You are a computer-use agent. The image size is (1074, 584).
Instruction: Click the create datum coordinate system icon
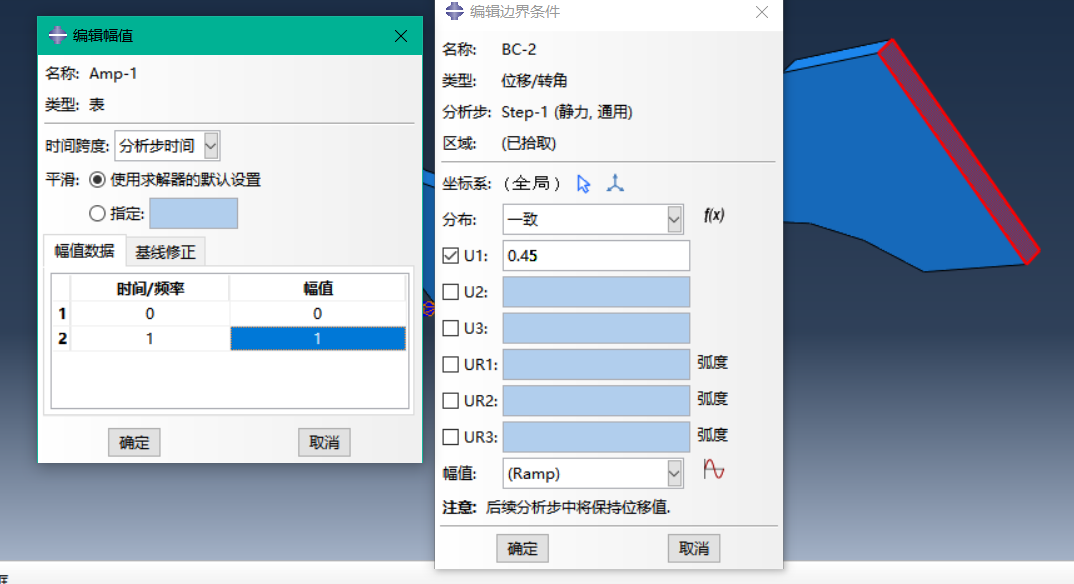click(615, 183)
